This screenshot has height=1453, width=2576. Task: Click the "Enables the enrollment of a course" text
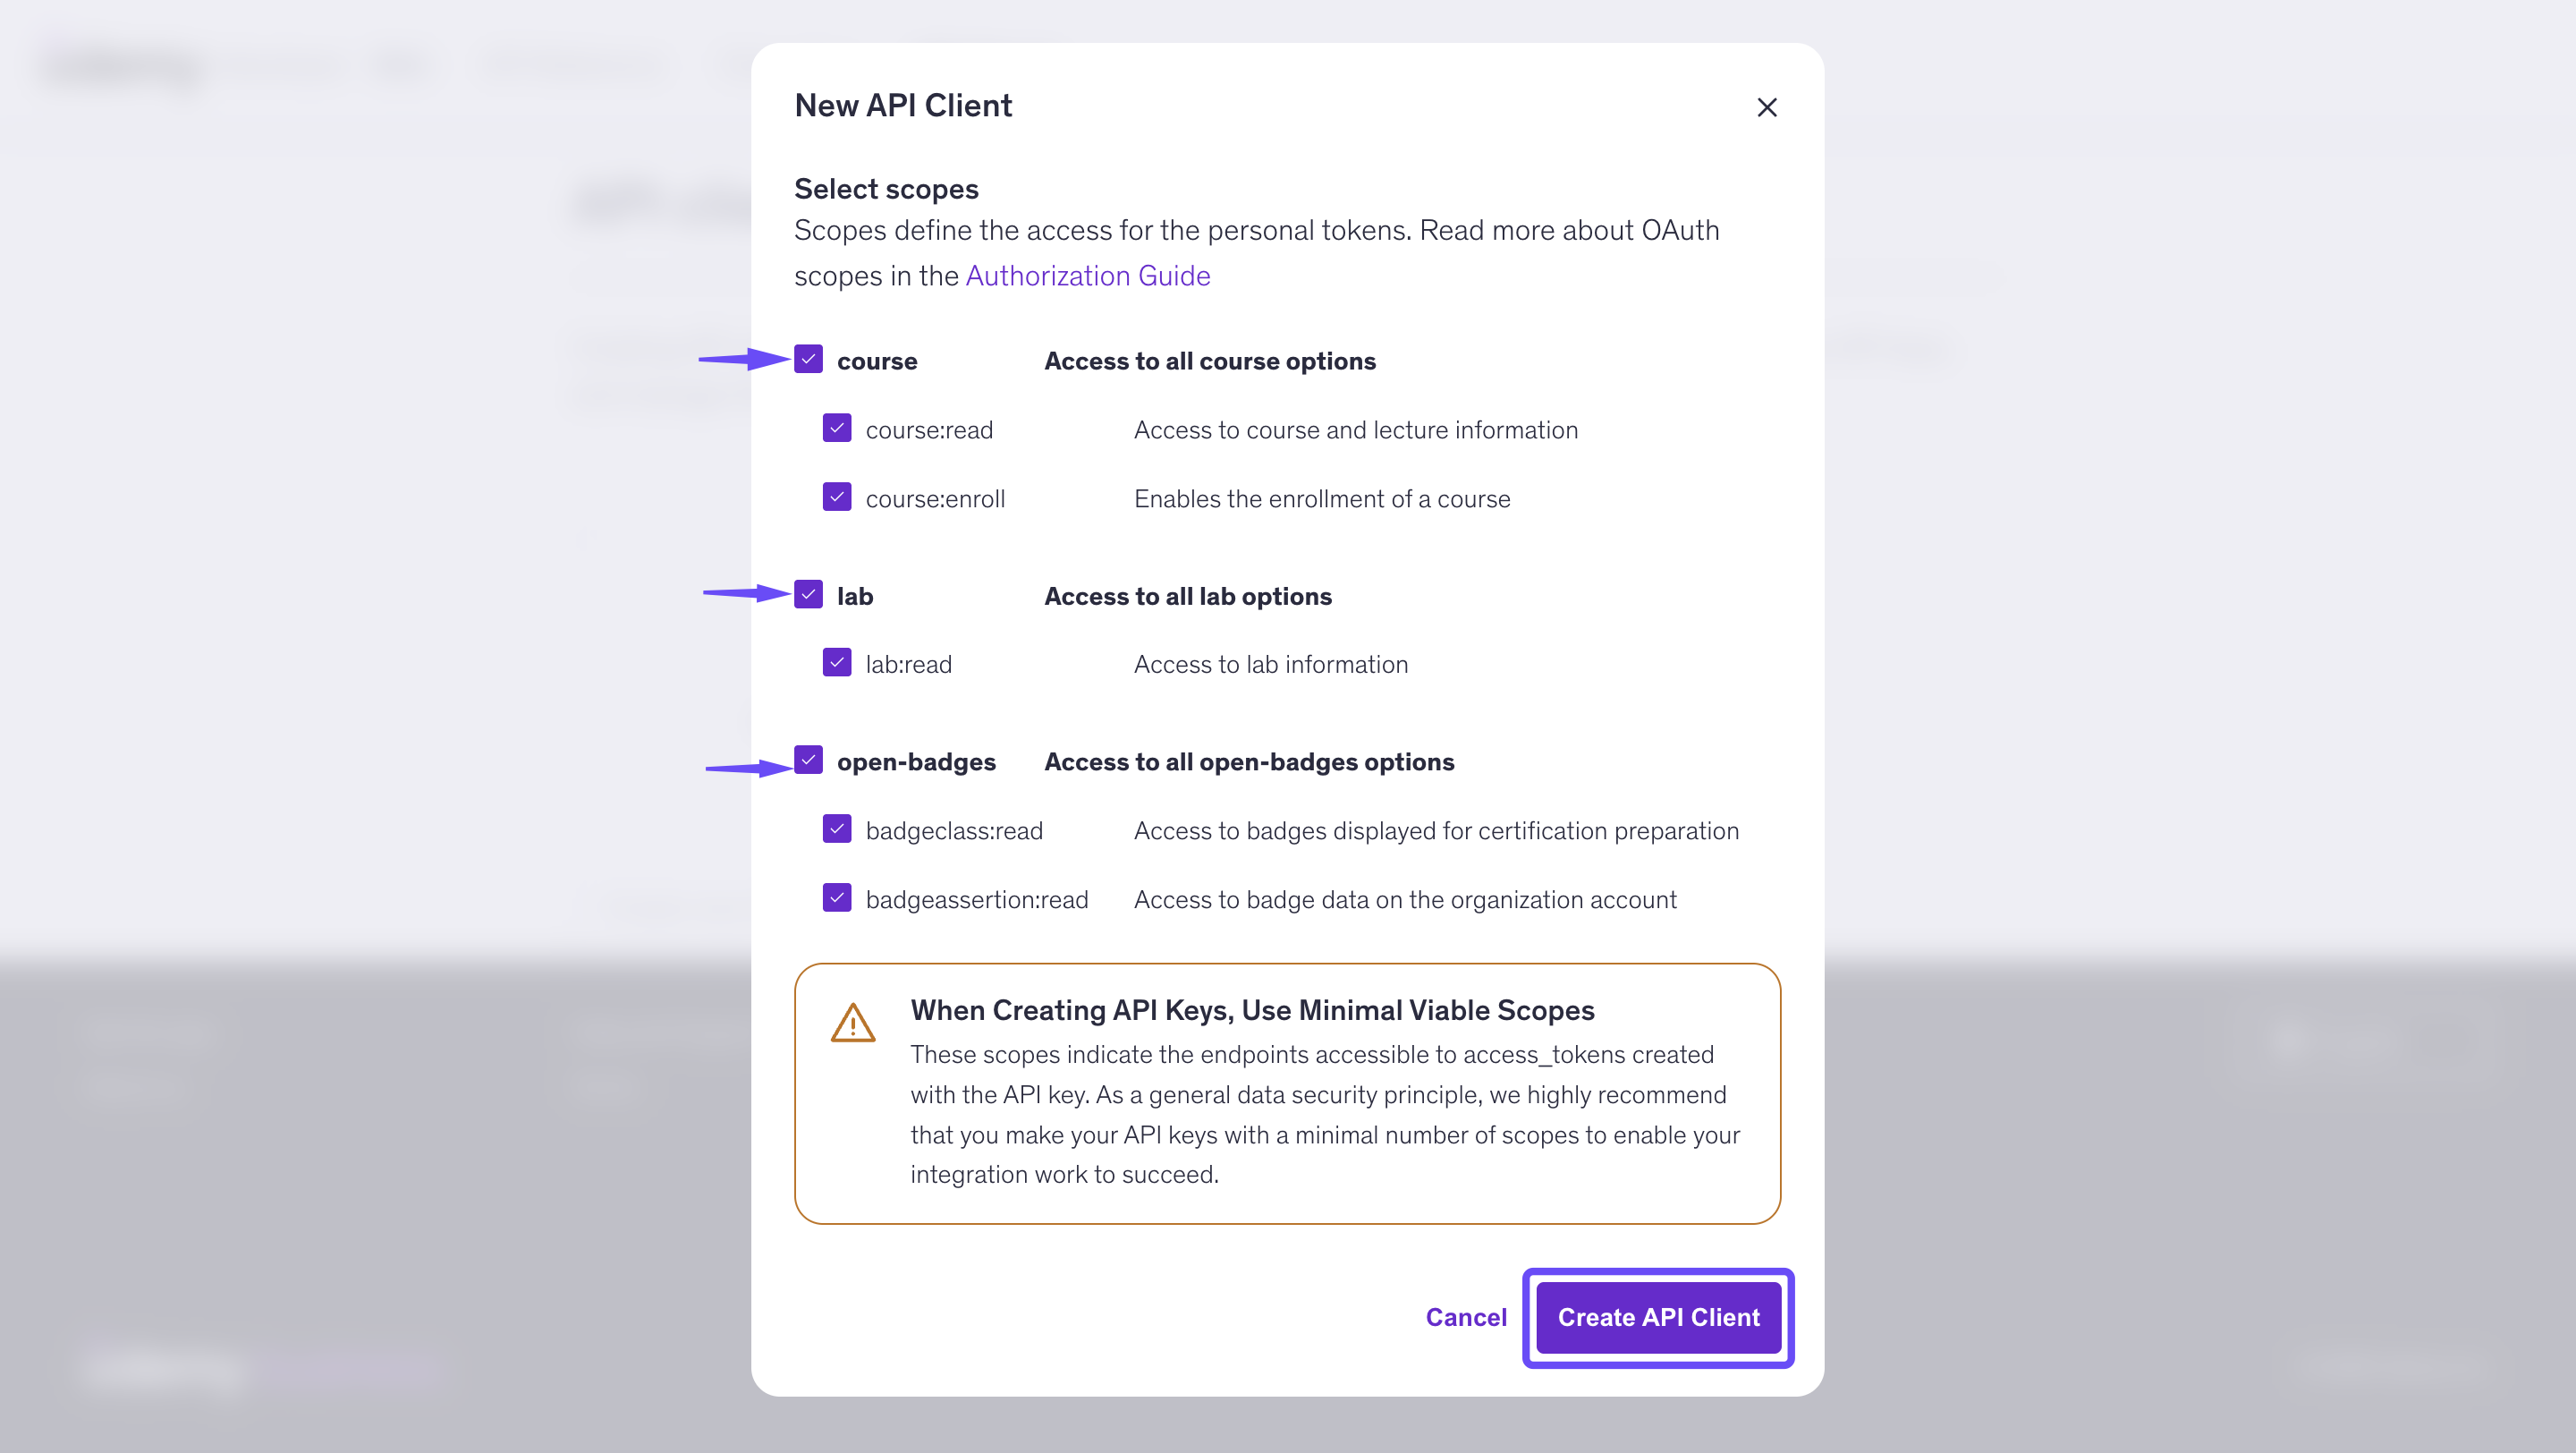[1321, 498]
